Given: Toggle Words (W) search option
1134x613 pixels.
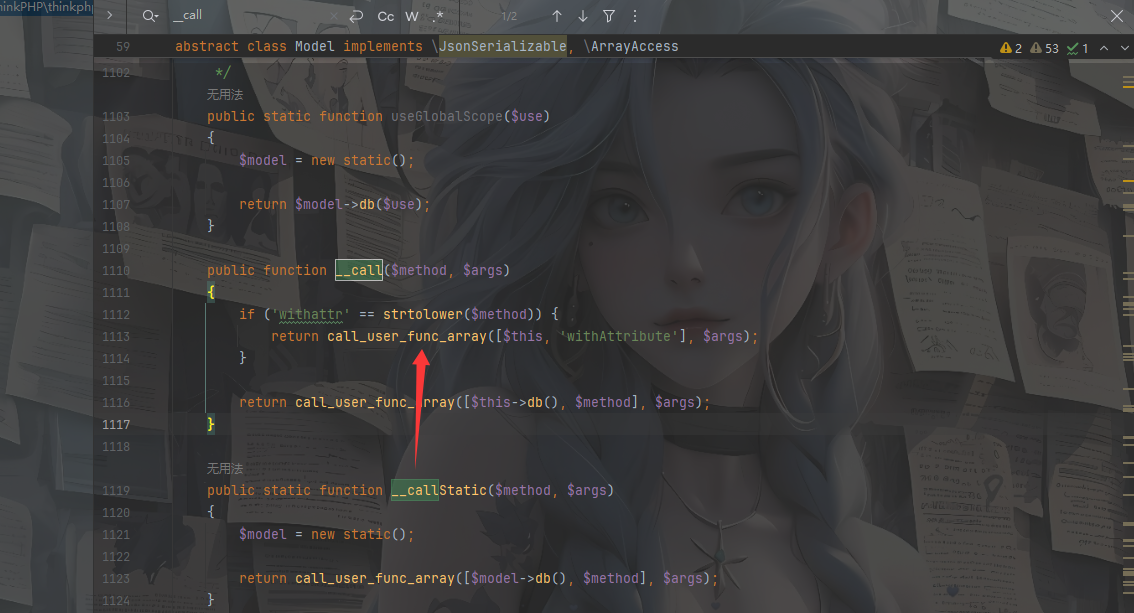Looking at the screenshot, I should click(x=412, y=16).
